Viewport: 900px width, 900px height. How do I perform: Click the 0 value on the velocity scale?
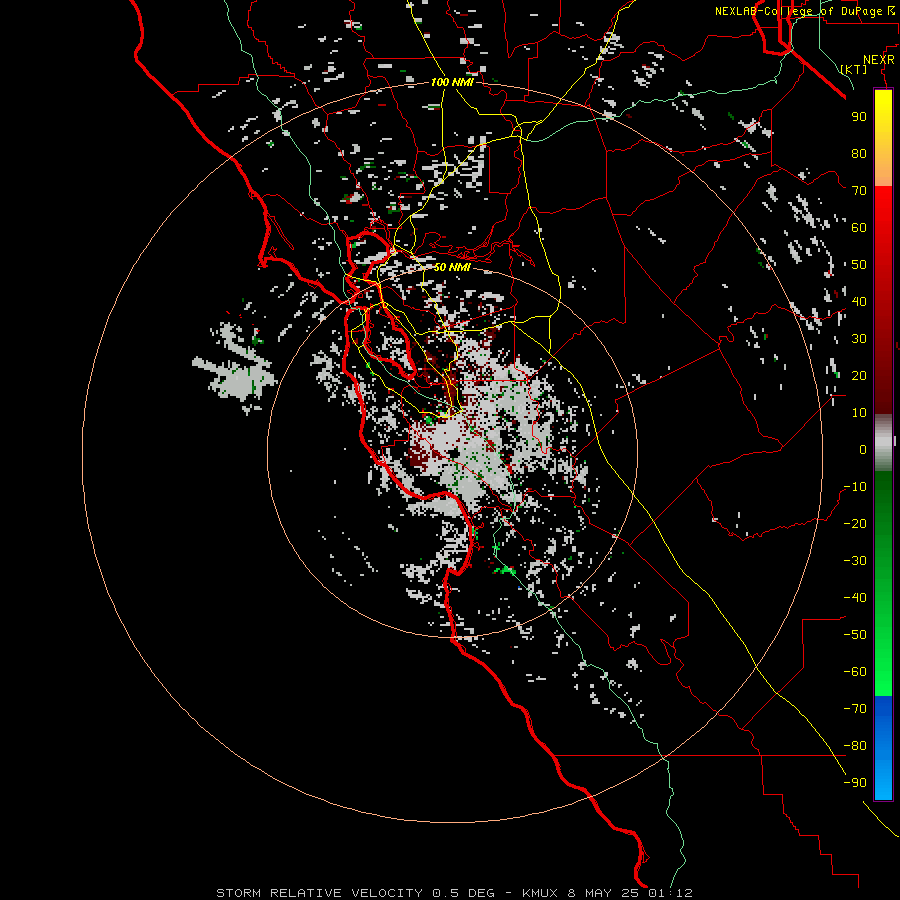click(863, 449)
